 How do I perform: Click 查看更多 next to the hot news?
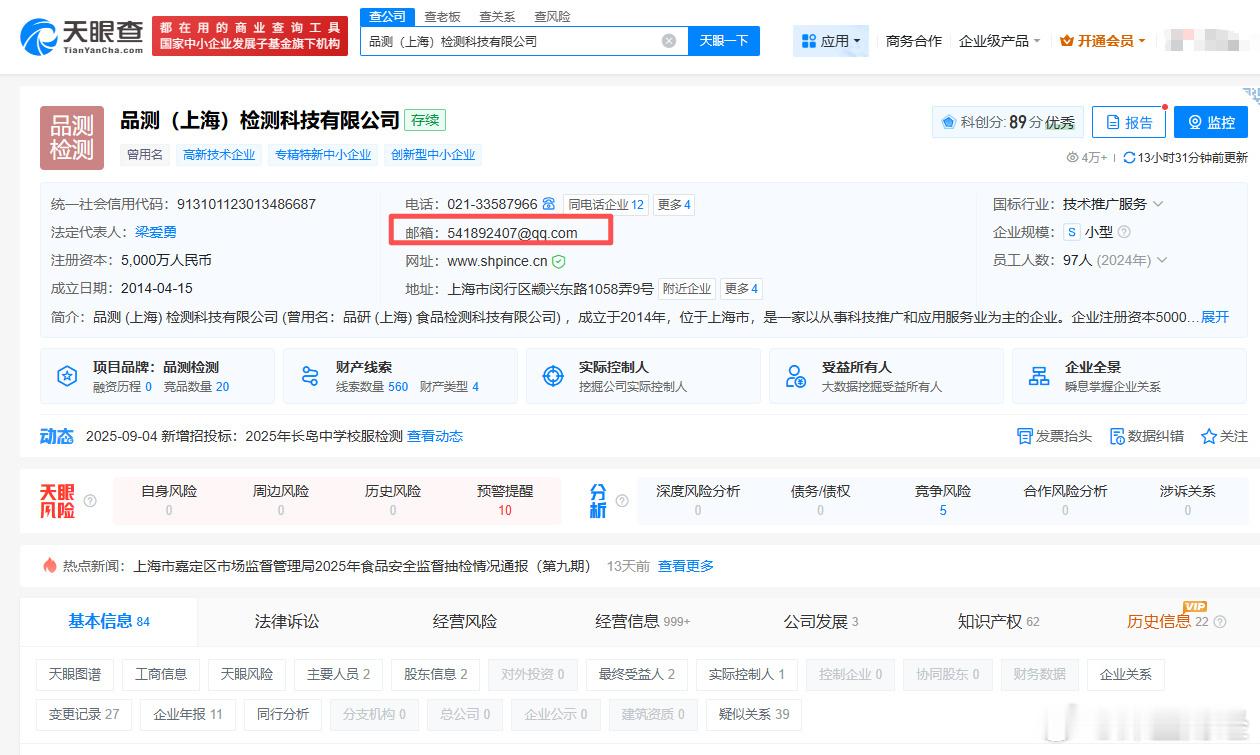pyautogui.click(x=686, y=566)
